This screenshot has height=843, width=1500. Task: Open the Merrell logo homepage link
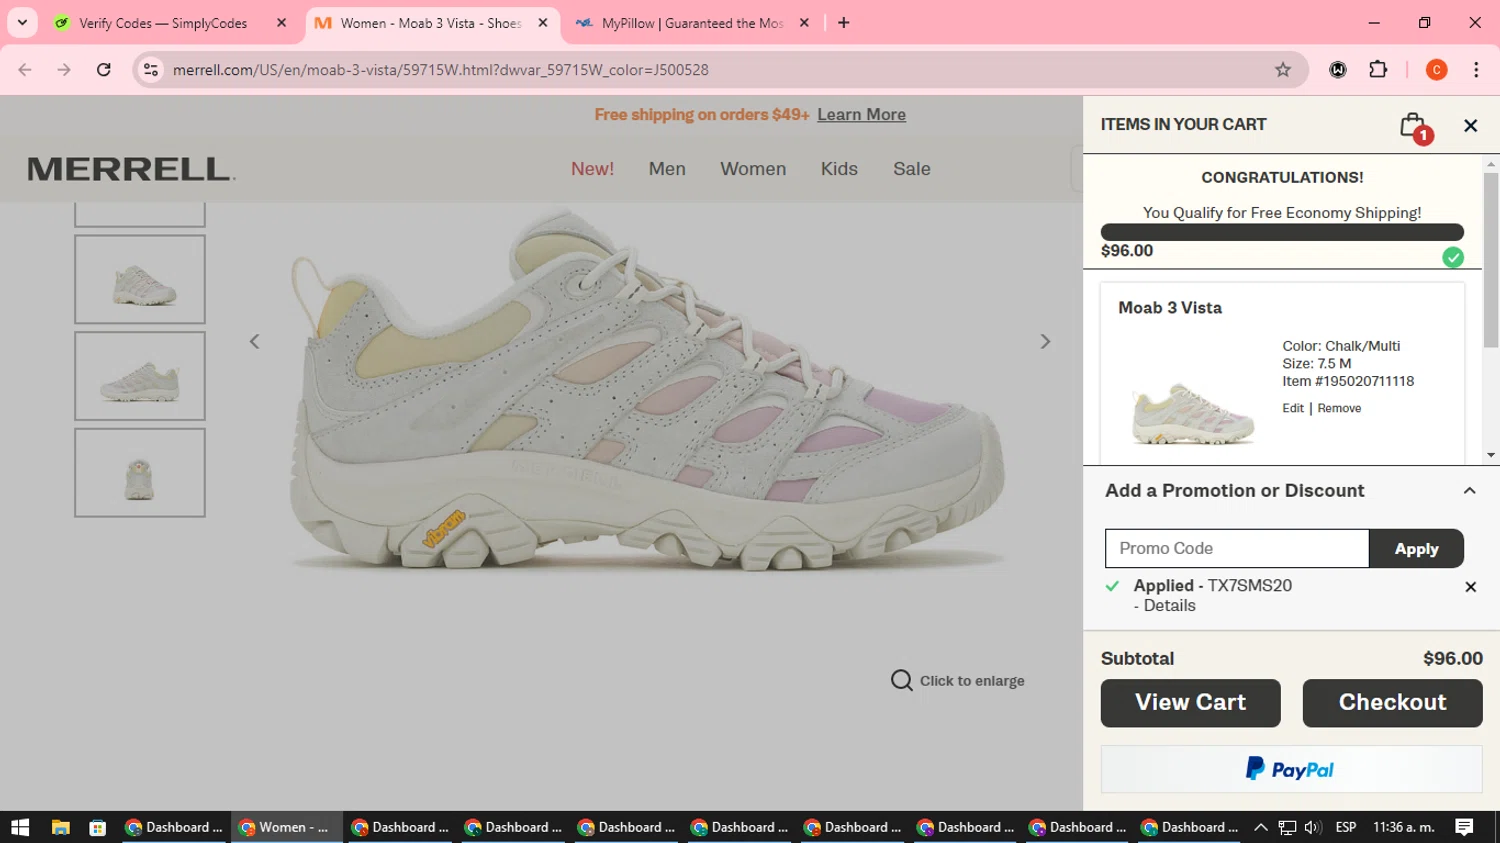pyautogui.click(x=131, y=169)
